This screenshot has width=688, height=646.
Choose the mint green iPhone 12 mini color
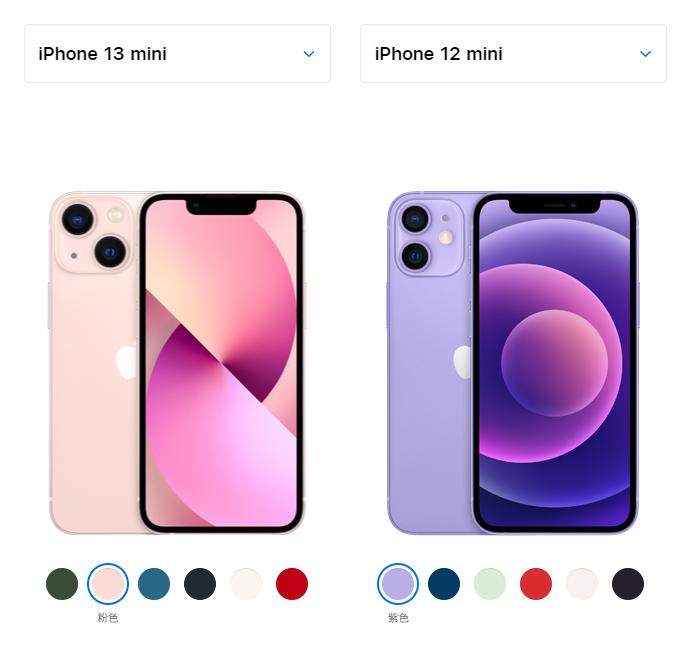490,584
